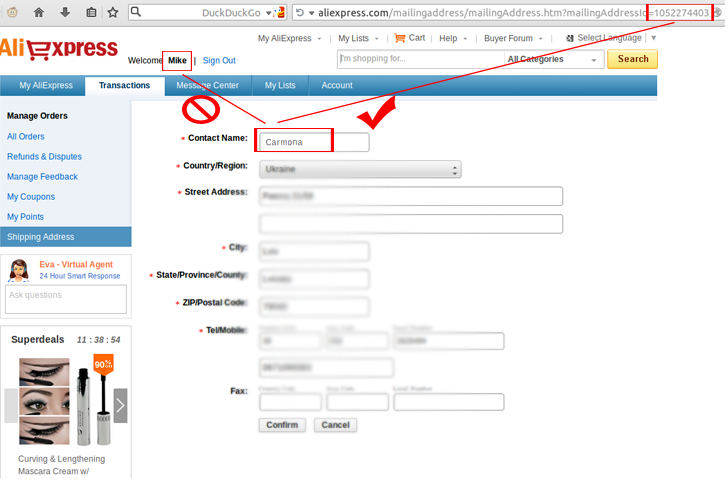Click the reload icon in address bar

[x=300, y=13]
